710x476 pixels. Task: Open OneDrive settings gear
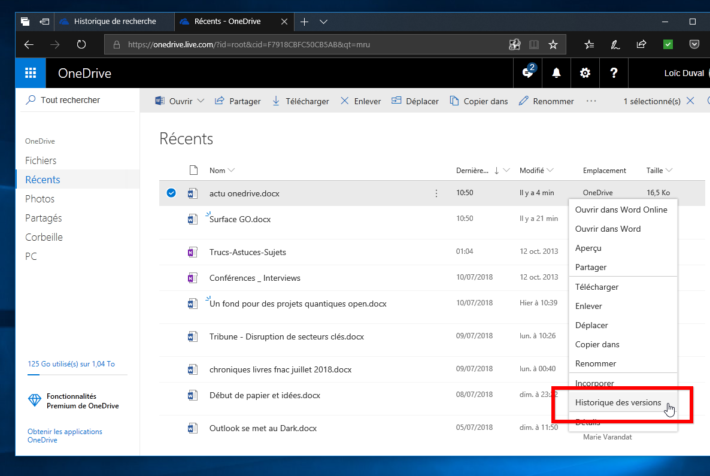[585, 73]
